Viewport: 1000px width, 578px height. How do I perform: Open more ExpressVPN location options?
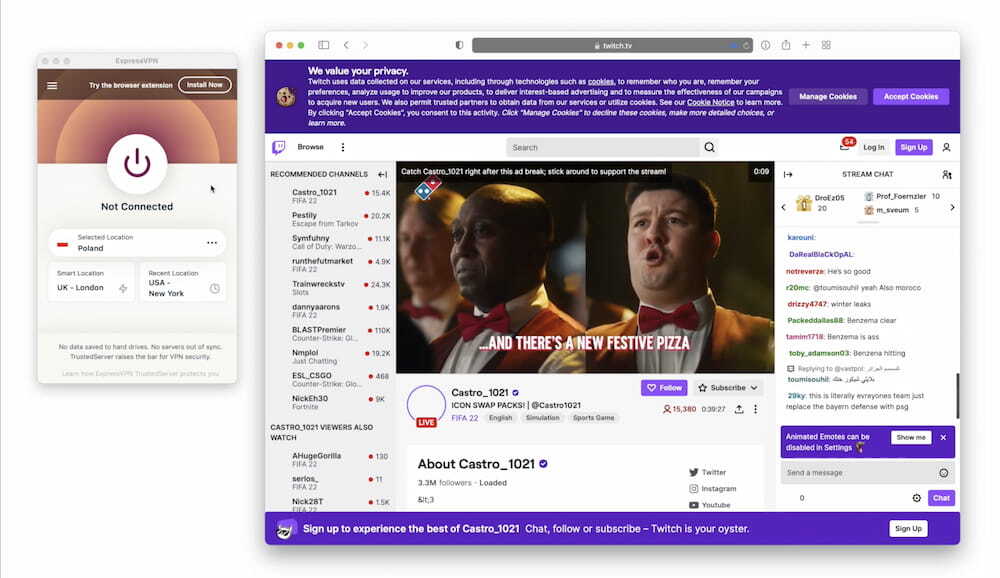(211, 242)
